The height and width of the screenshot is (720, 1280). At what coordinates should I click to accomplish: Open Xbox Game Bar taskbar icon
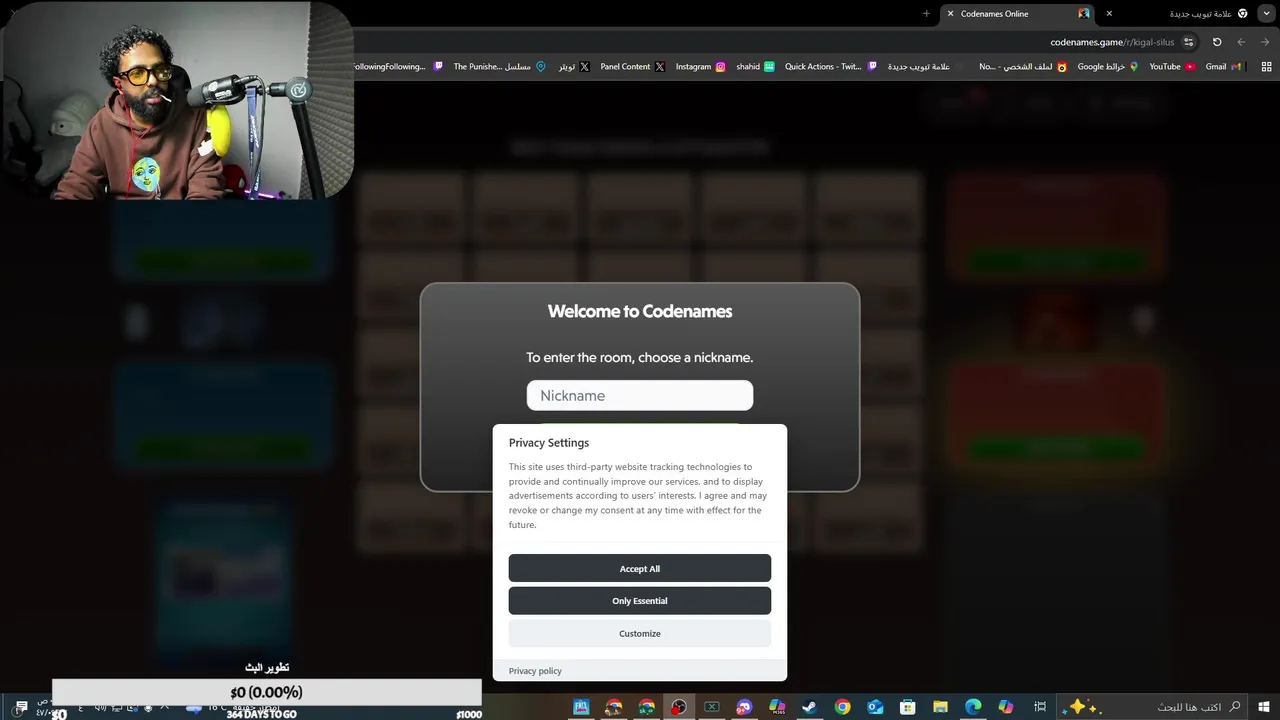(711, 707)
